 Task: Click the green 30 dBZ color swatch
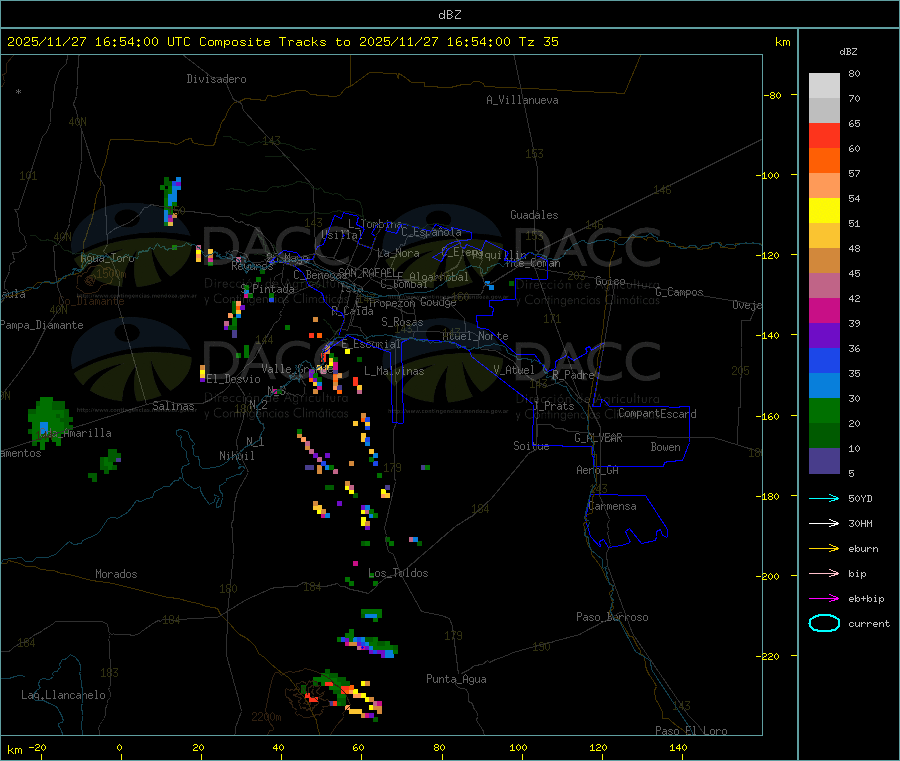(824, 410)
